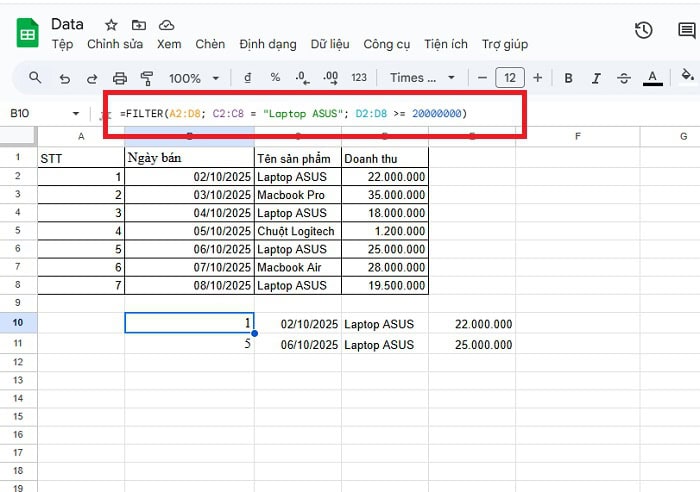Click the decrease font size minus button
Screen dimensions: 700x492
tap(482, 78)
